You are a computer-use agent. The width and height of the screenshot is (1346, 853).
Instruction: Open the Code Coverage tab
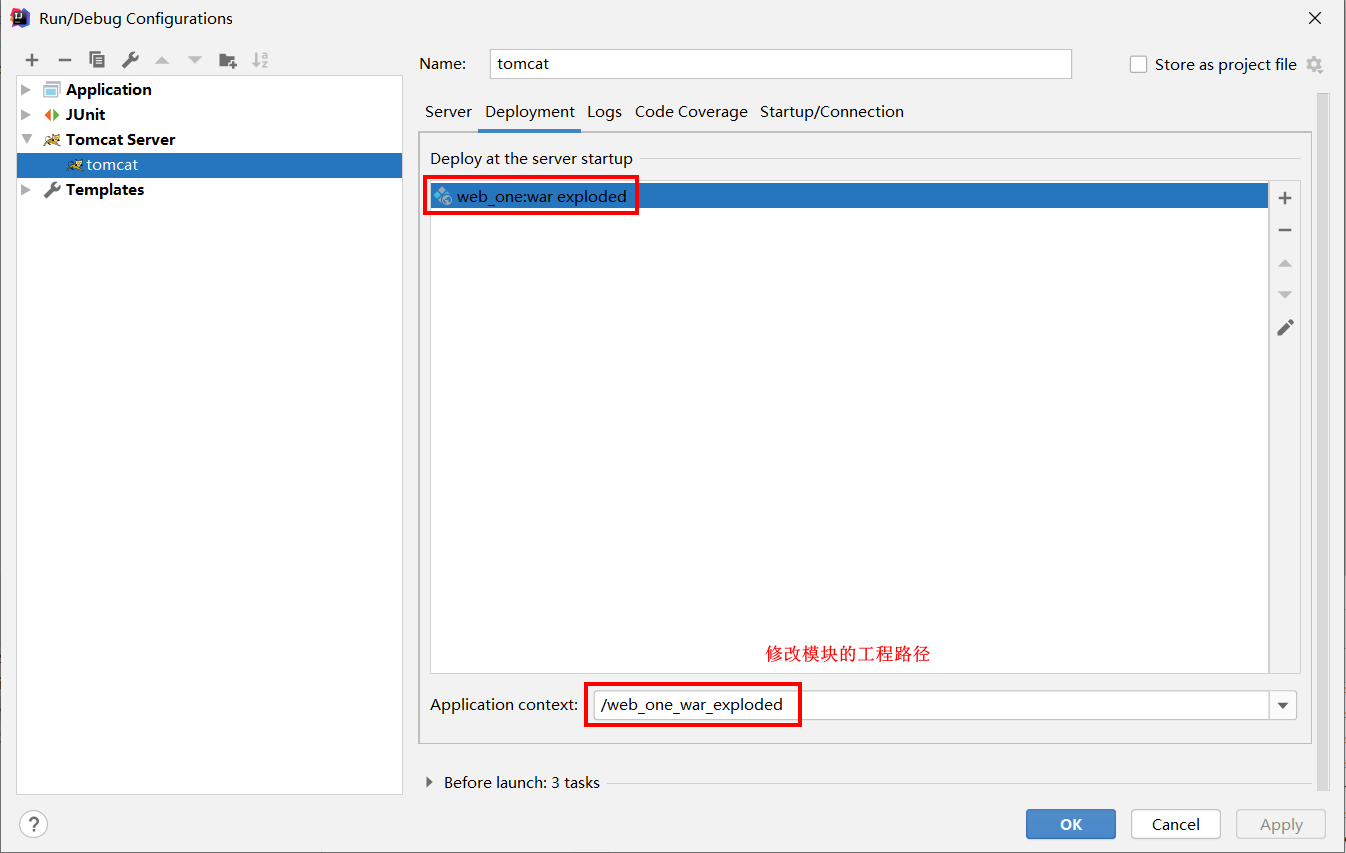[691, 112]
